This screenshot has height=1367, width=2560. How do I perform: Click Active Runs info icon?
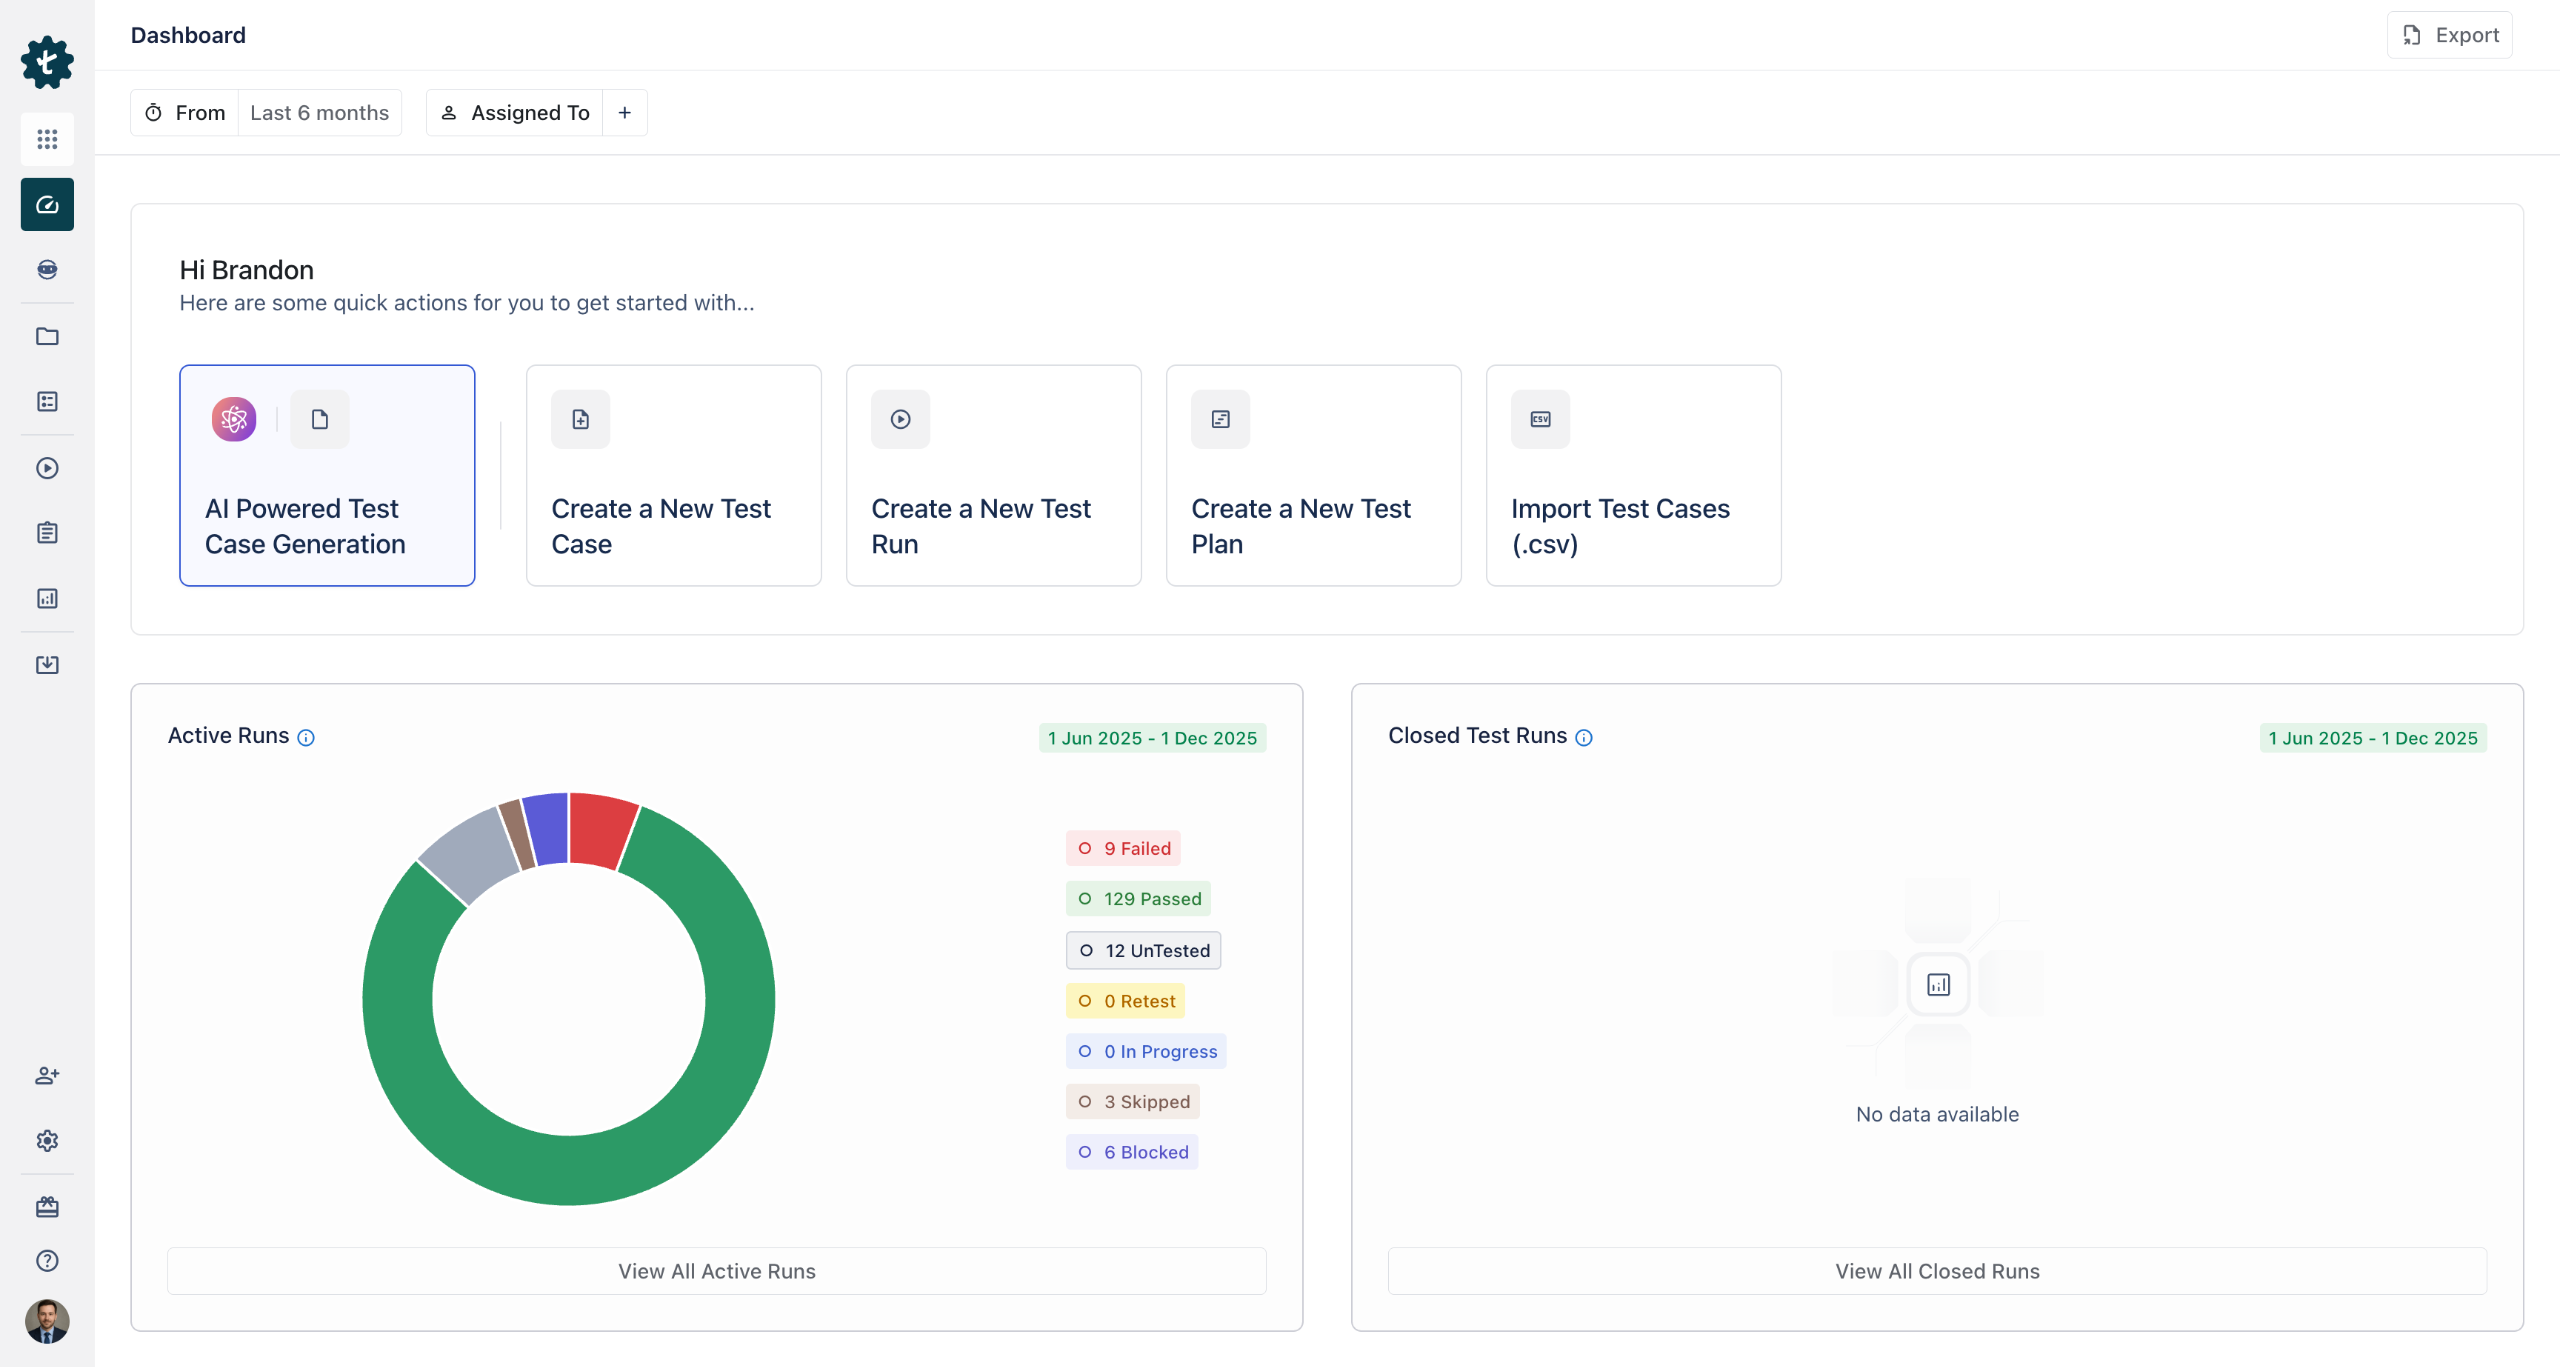tap(306, 738)
